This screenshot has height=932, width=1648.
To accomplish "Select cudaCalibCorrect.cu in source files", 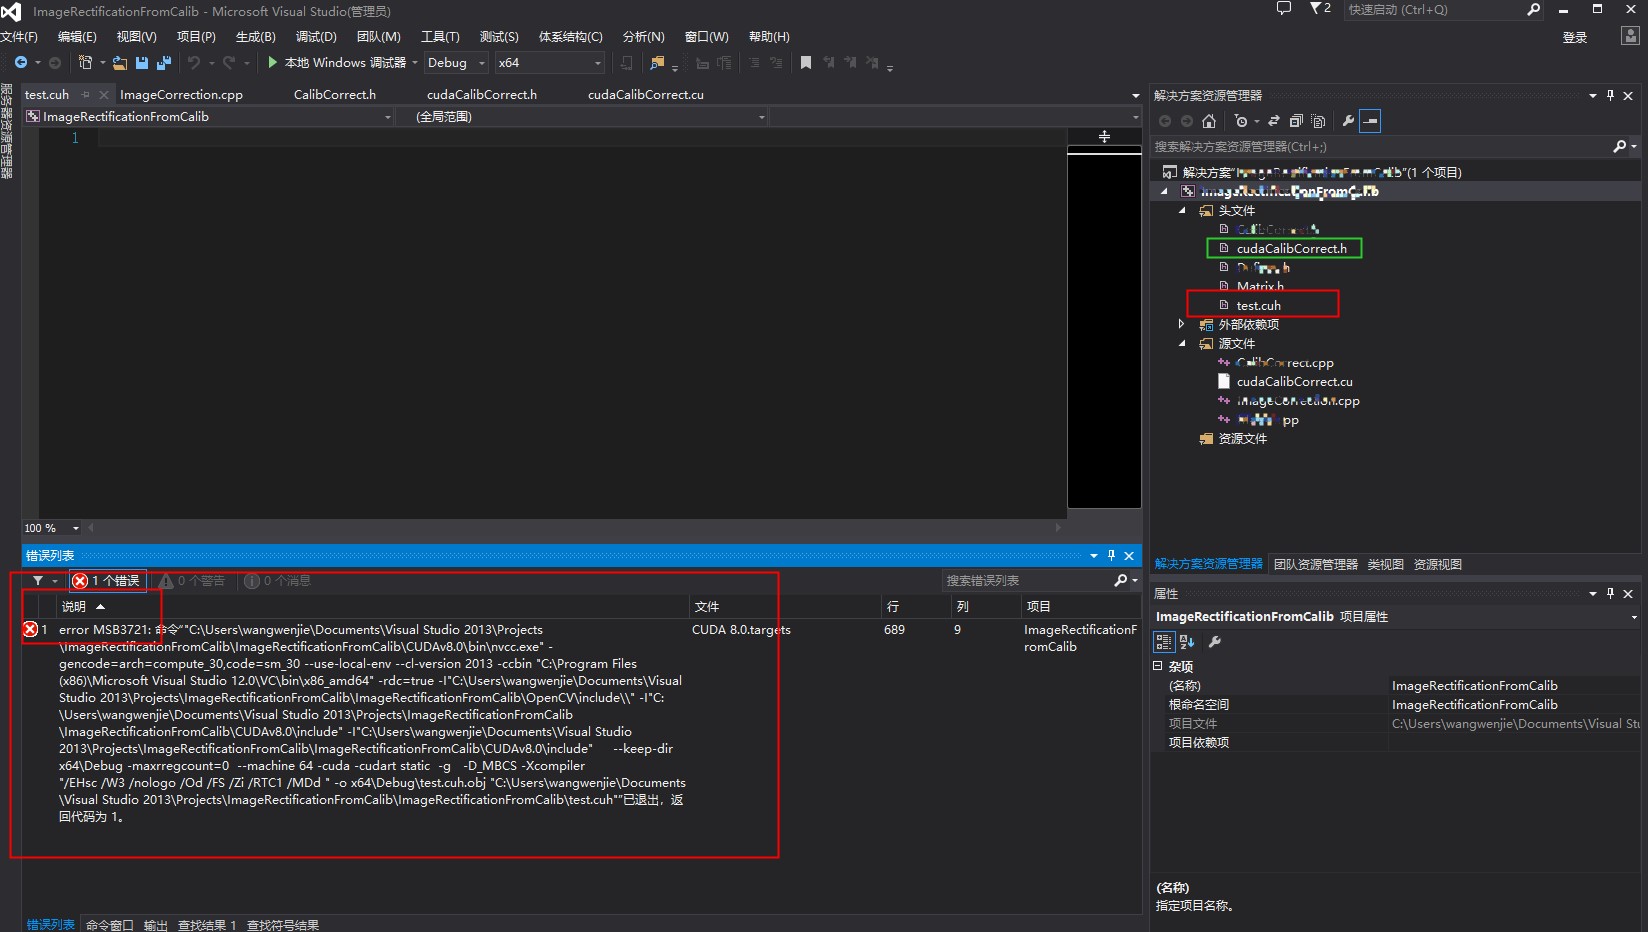I will (x=1294, y=381).
